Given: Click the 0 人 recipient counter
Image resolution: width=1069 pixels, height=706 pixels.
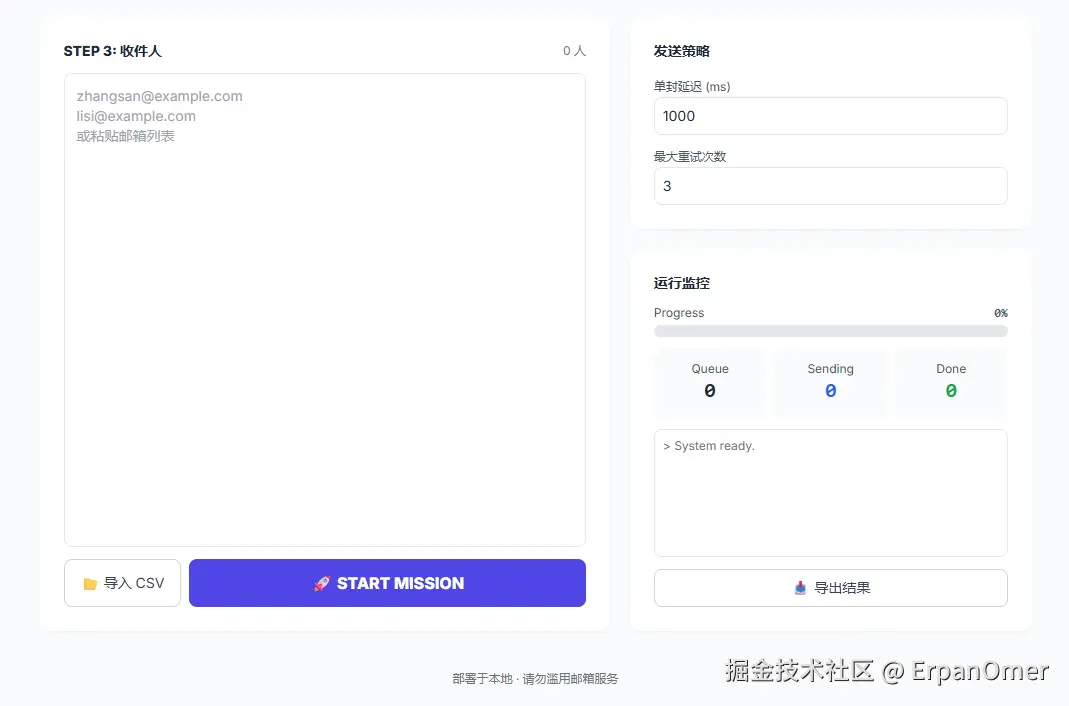Looking at the screenshot, I should 574,51.
